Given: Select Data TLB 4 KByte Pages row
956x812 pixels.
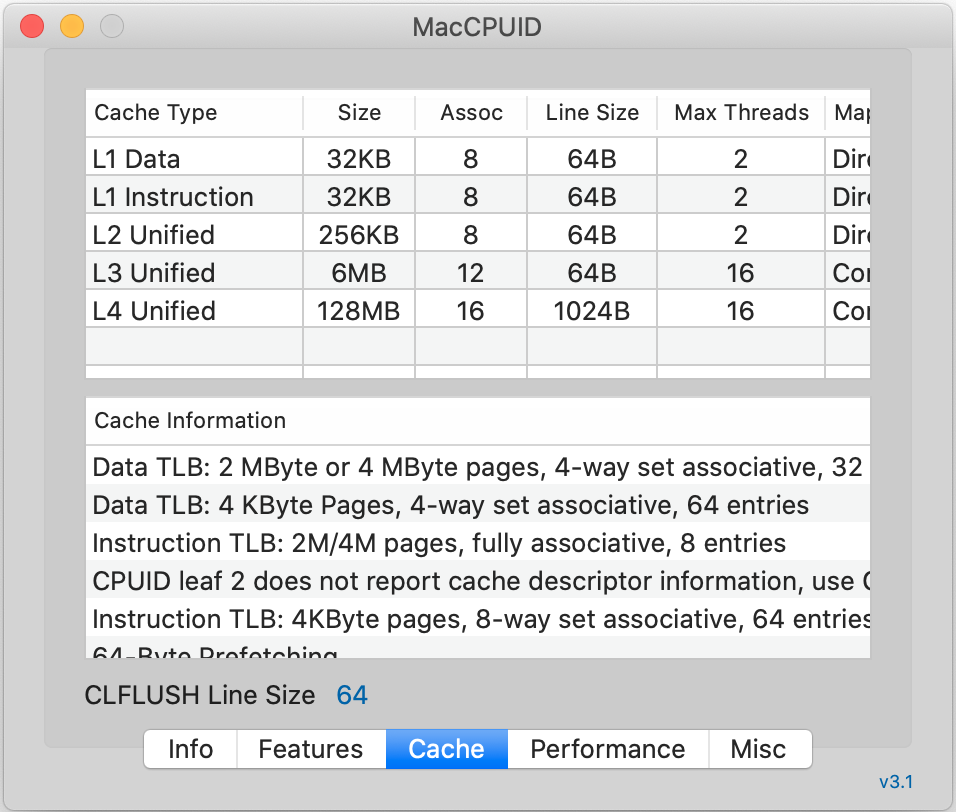Looking at the screenshot, I should tap(478, 505).
